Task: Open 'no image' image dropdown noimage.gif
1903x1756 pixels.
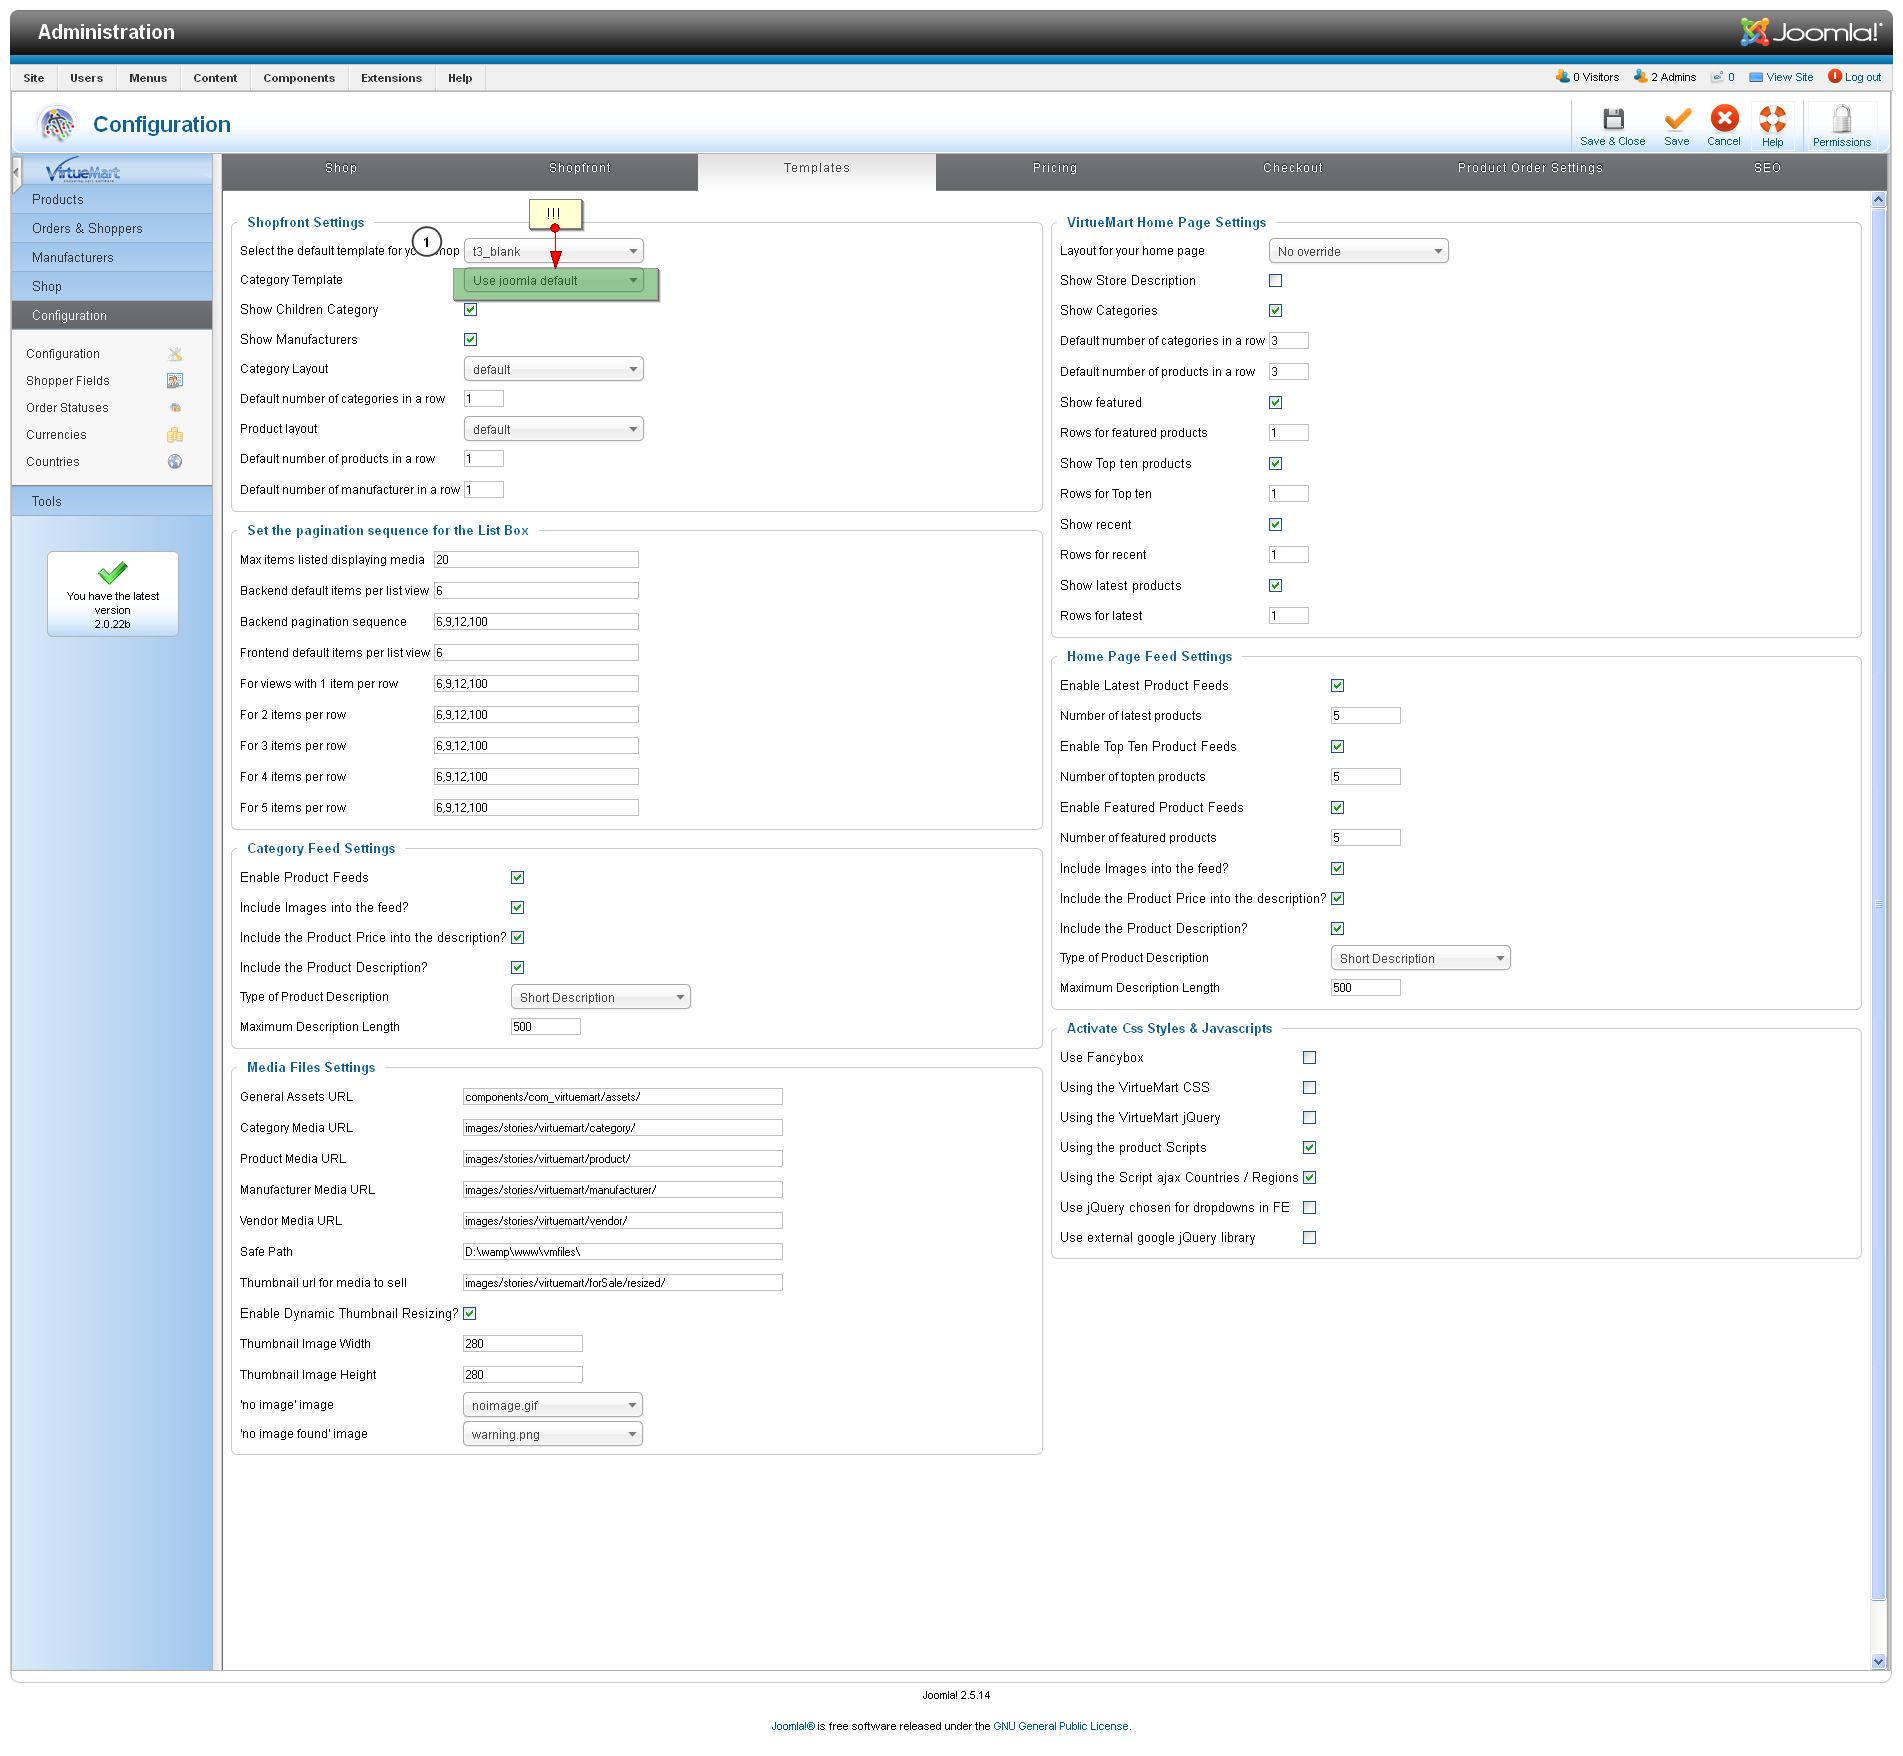Action: [553, 1406]
